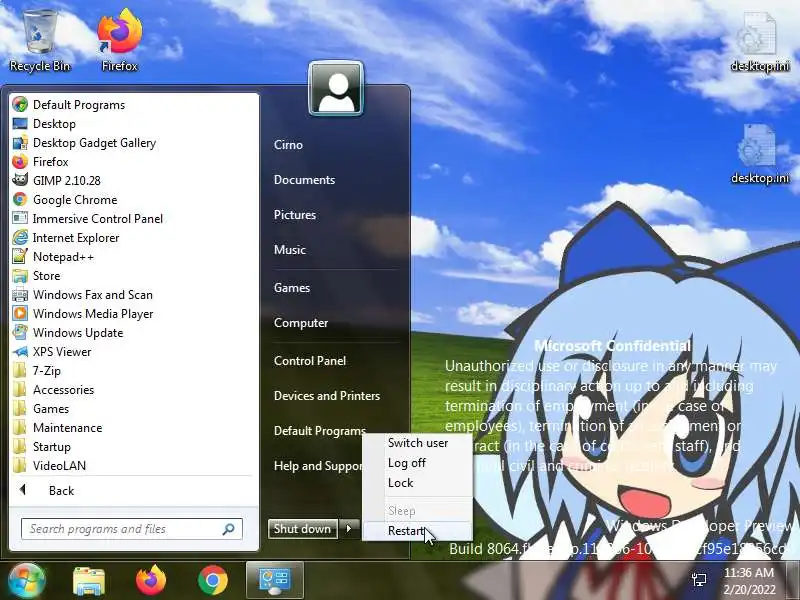This screenshot has height=600, width=800.
Task: Open XPS Viewer icon
Action: 20,352
